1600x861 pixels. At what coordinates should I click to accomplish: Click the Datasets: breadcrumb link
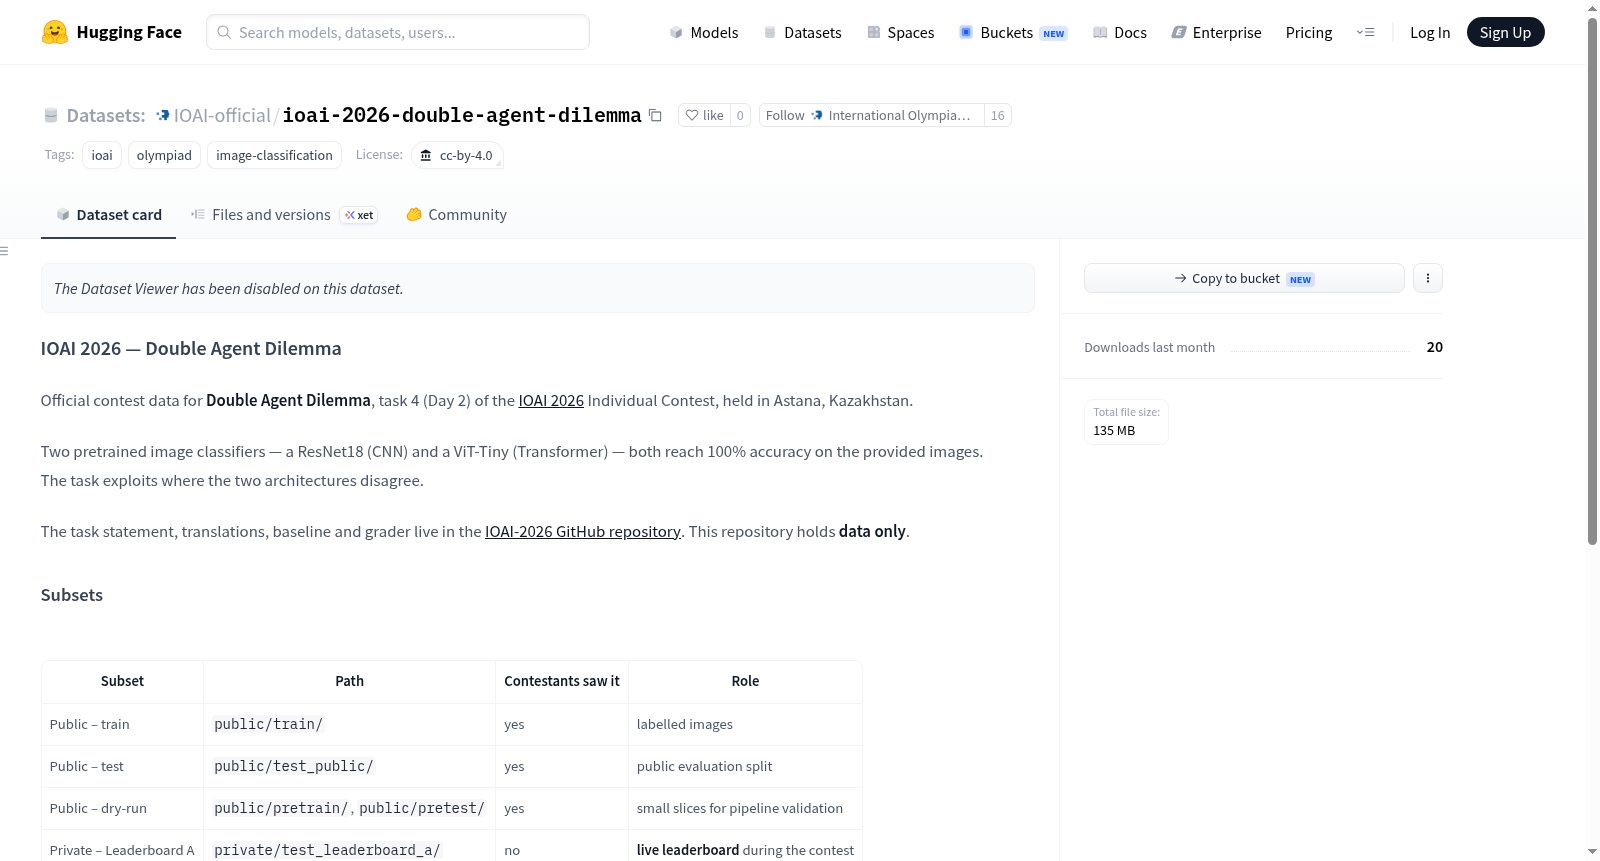tap(106, 116)
